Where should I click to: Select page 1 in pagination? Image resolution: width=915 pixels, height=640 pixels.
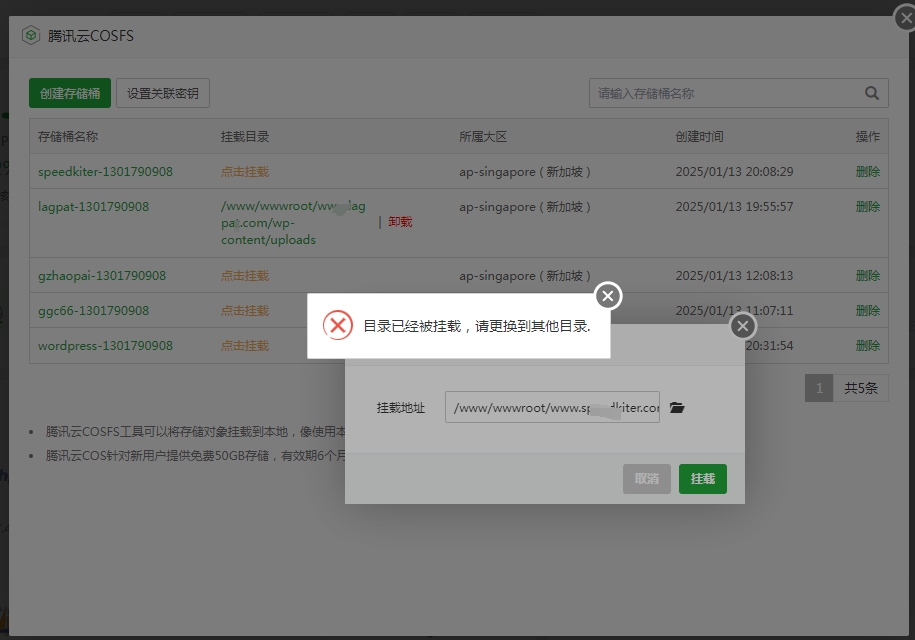819,388
